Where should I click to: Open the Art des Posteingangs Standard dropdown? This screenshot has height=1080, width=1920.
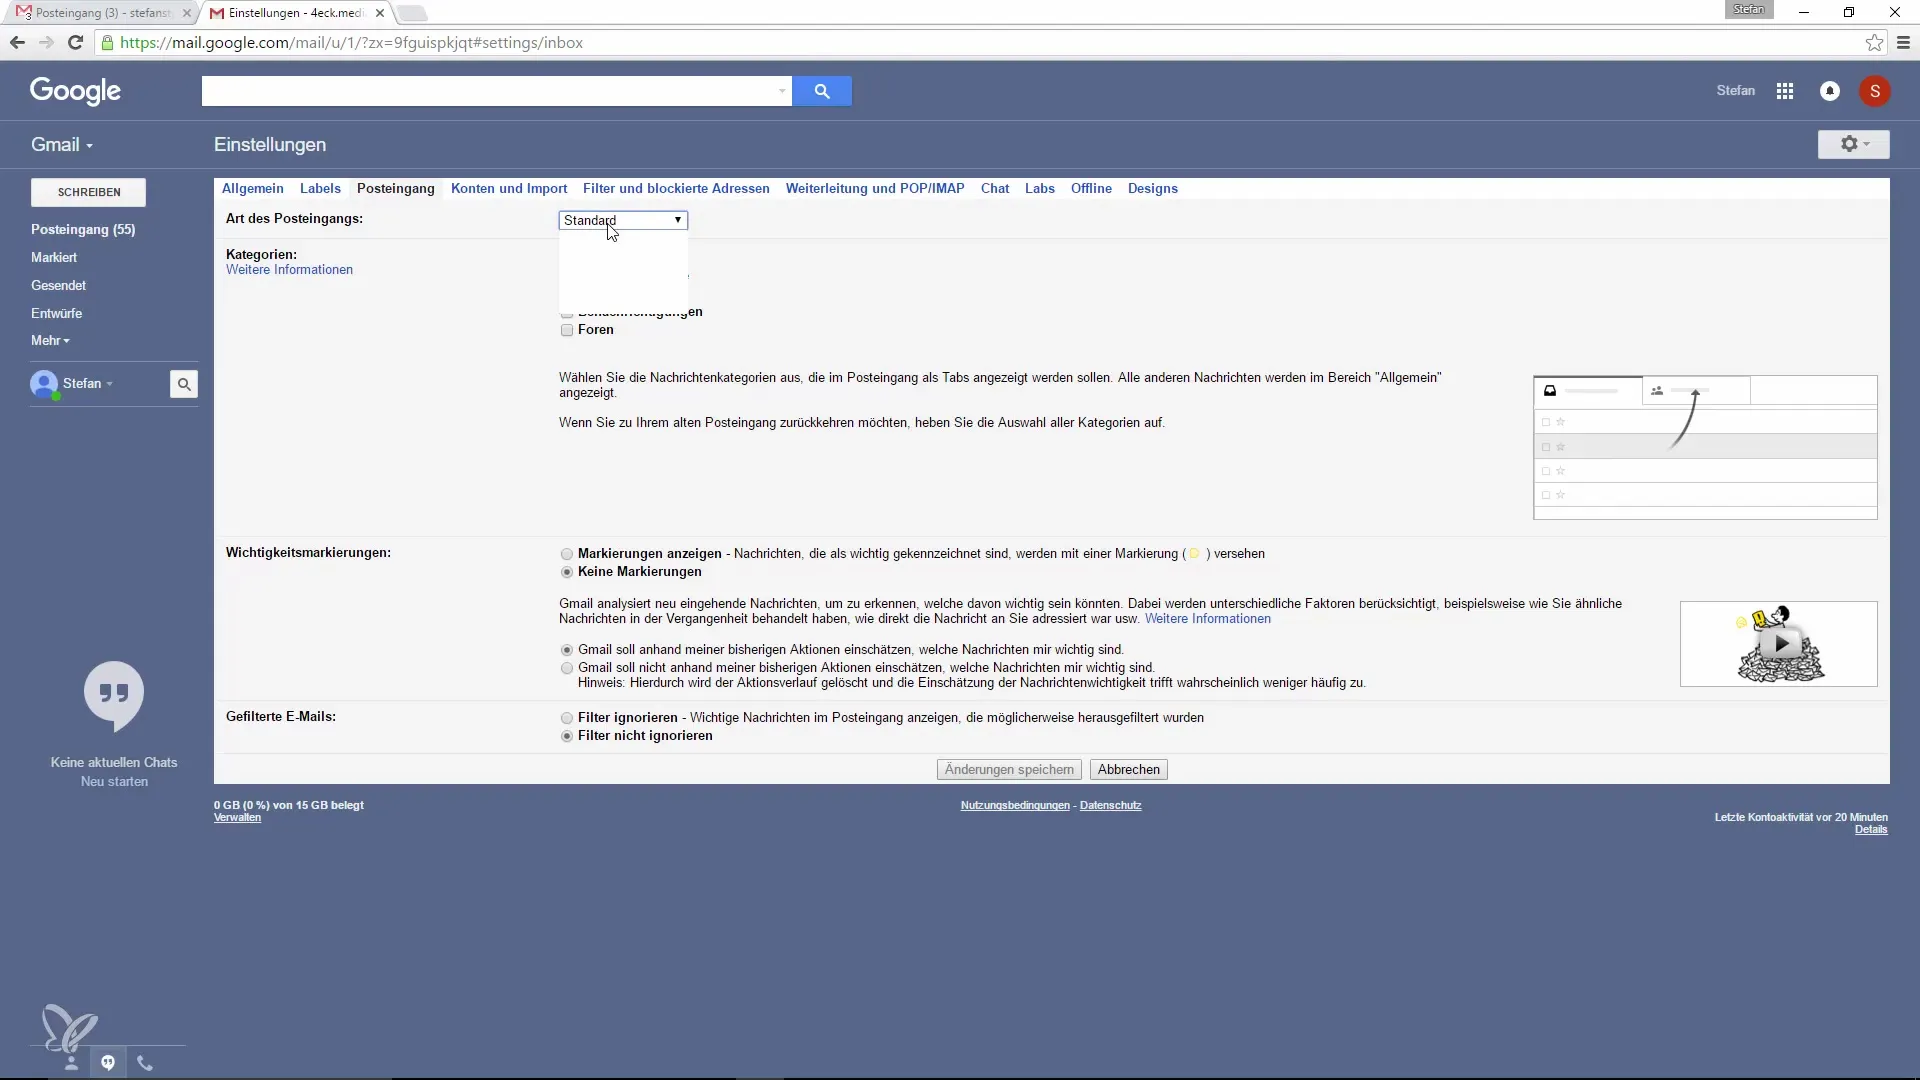coord(623,220)
